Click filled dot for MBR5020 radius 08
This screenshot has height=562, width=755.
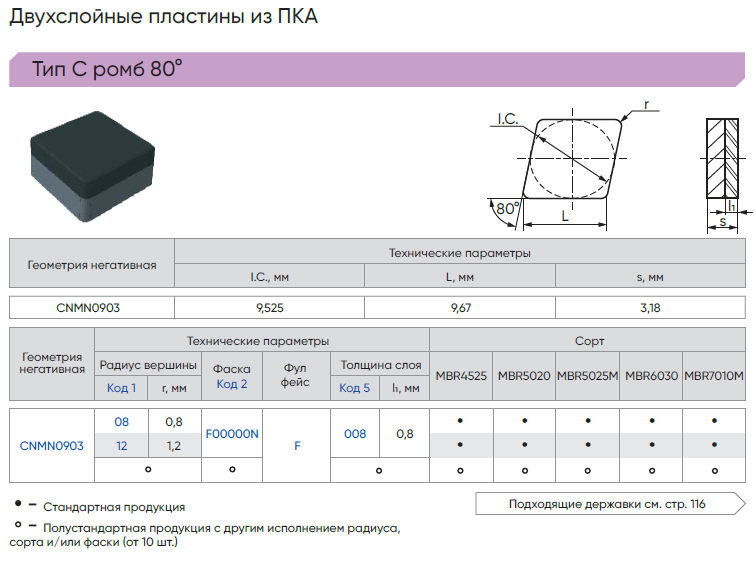(x=525, y=421)
